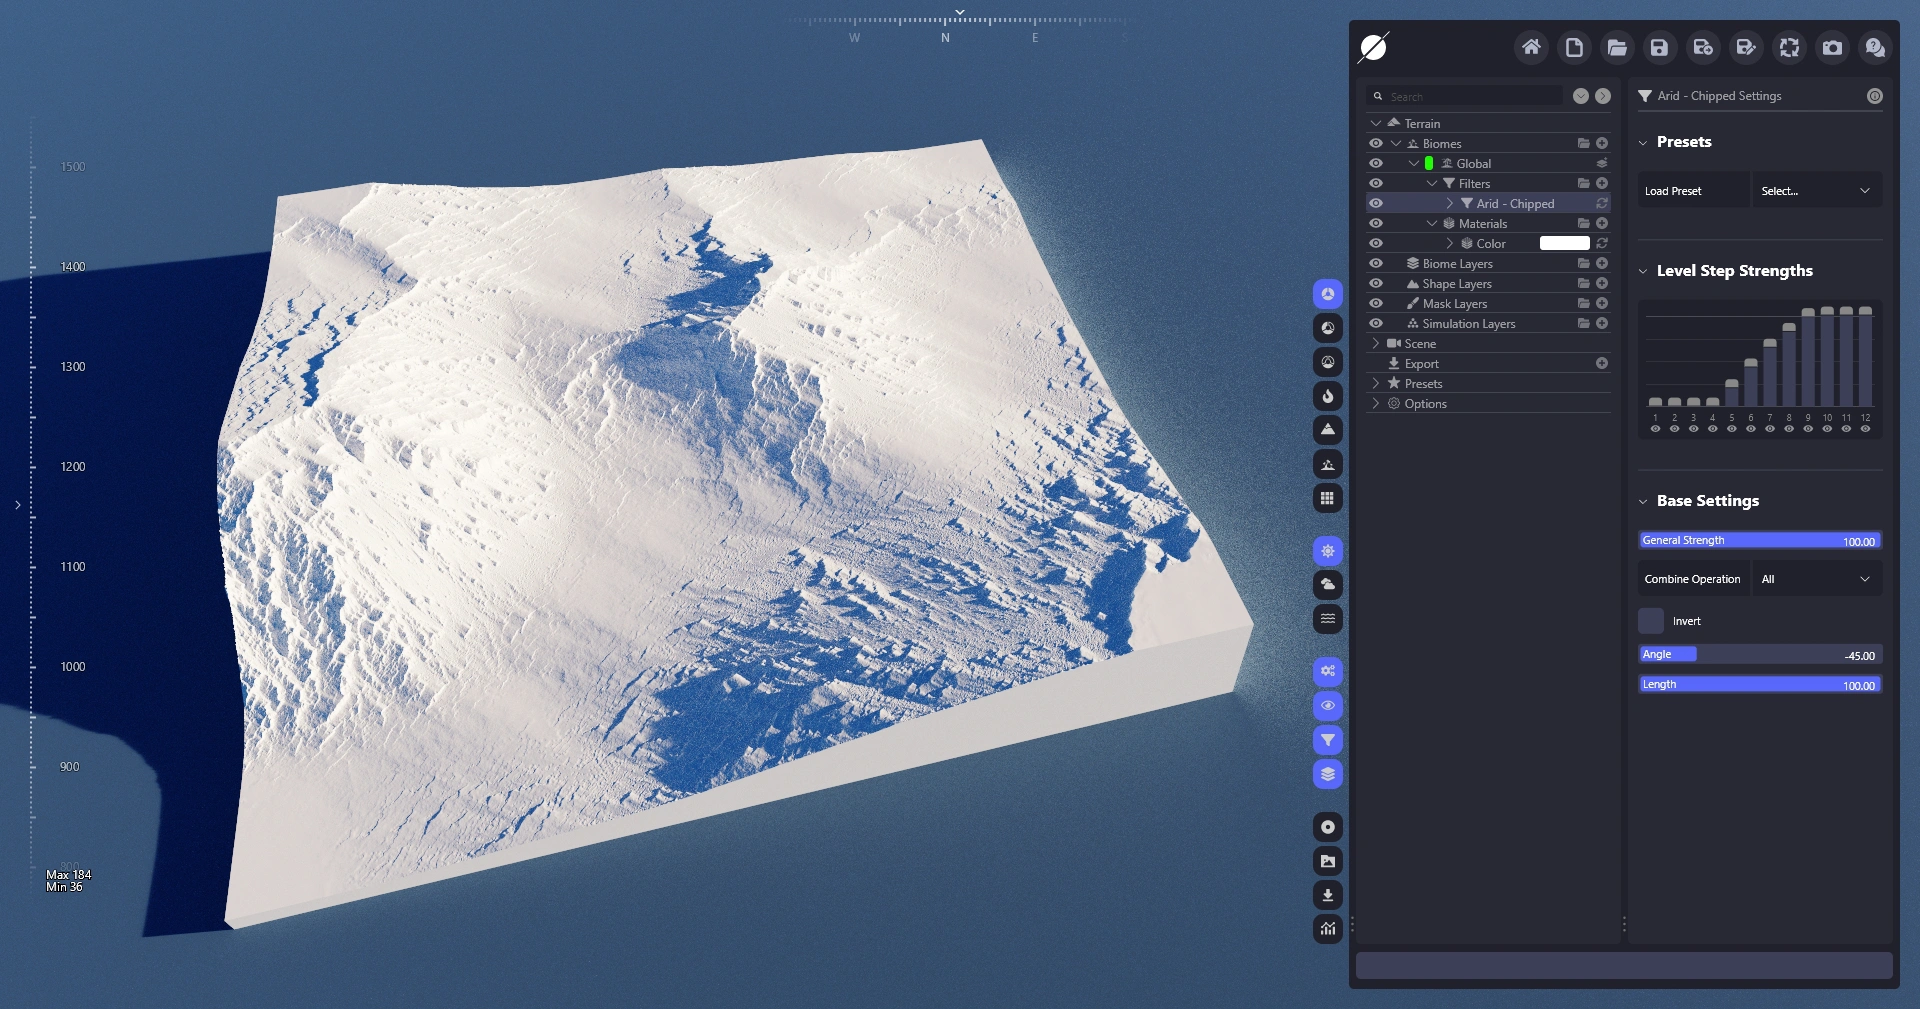
Task: Hide the Biomes layer with eye icon
Action: click(x=1376, y=144)
